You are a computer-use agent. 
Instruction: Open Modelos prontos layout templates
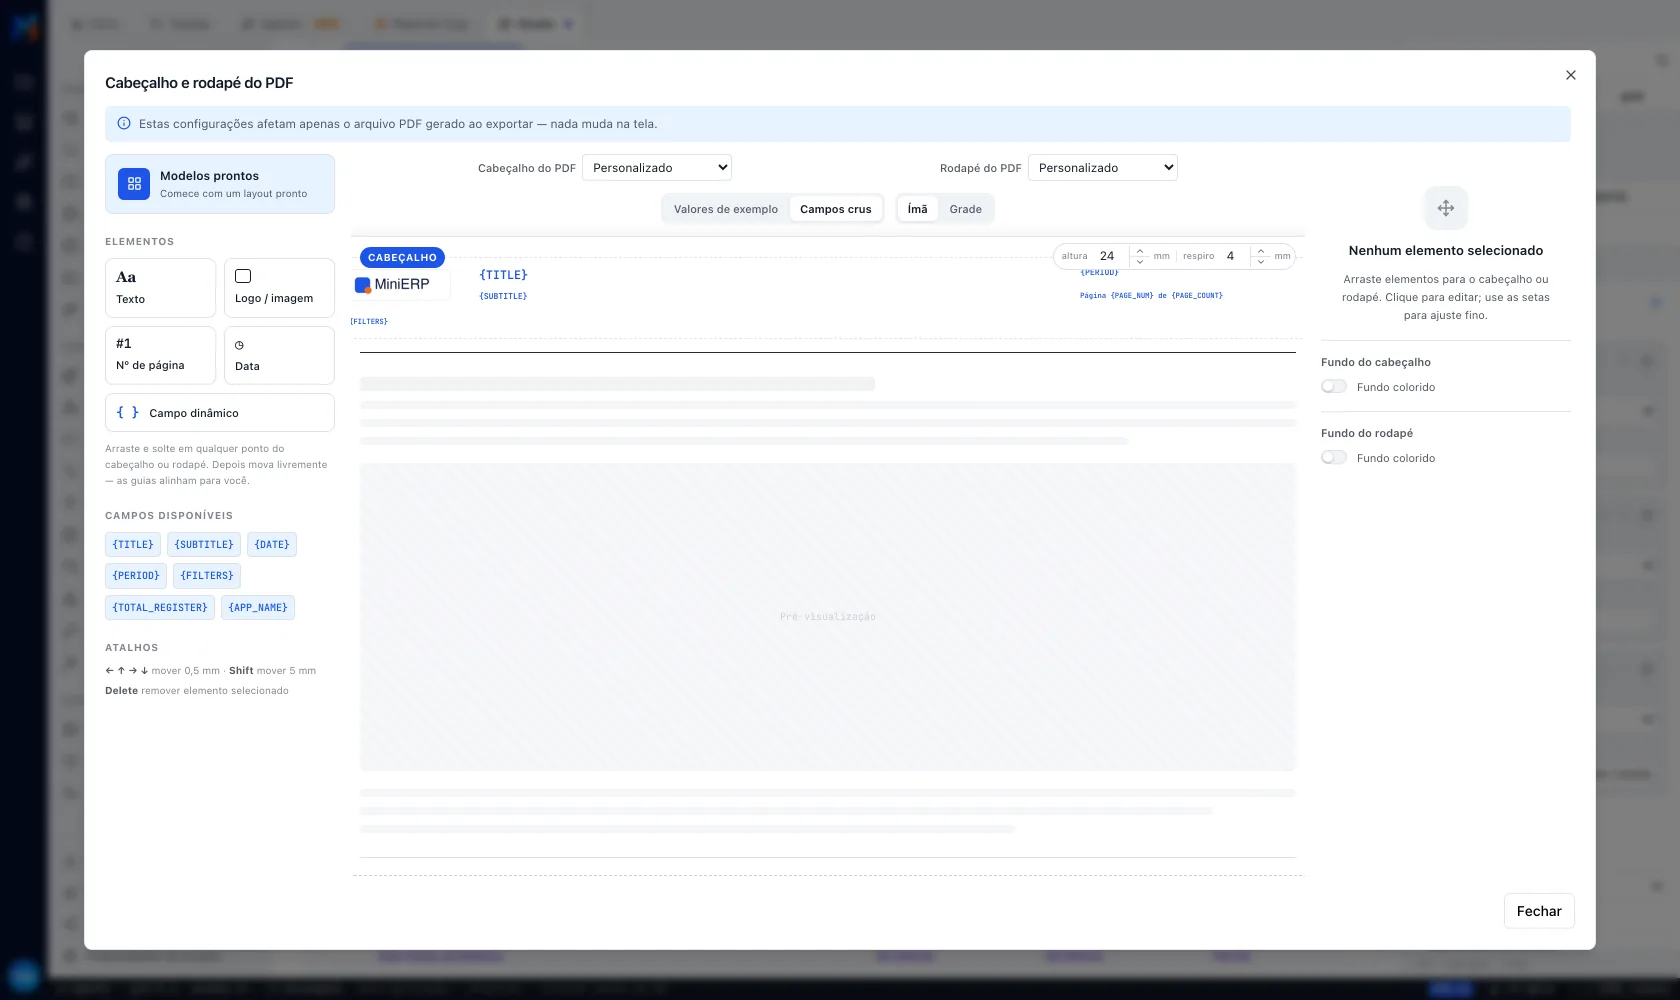(220, 184)
